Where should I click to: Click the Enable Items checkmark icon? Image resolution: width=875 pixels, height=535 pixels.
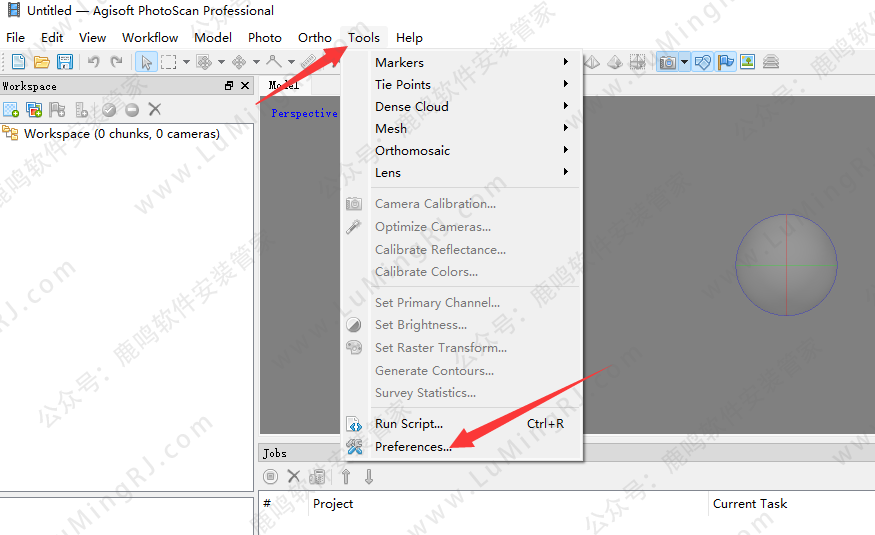pyautogui.click(x=109, y=110)
